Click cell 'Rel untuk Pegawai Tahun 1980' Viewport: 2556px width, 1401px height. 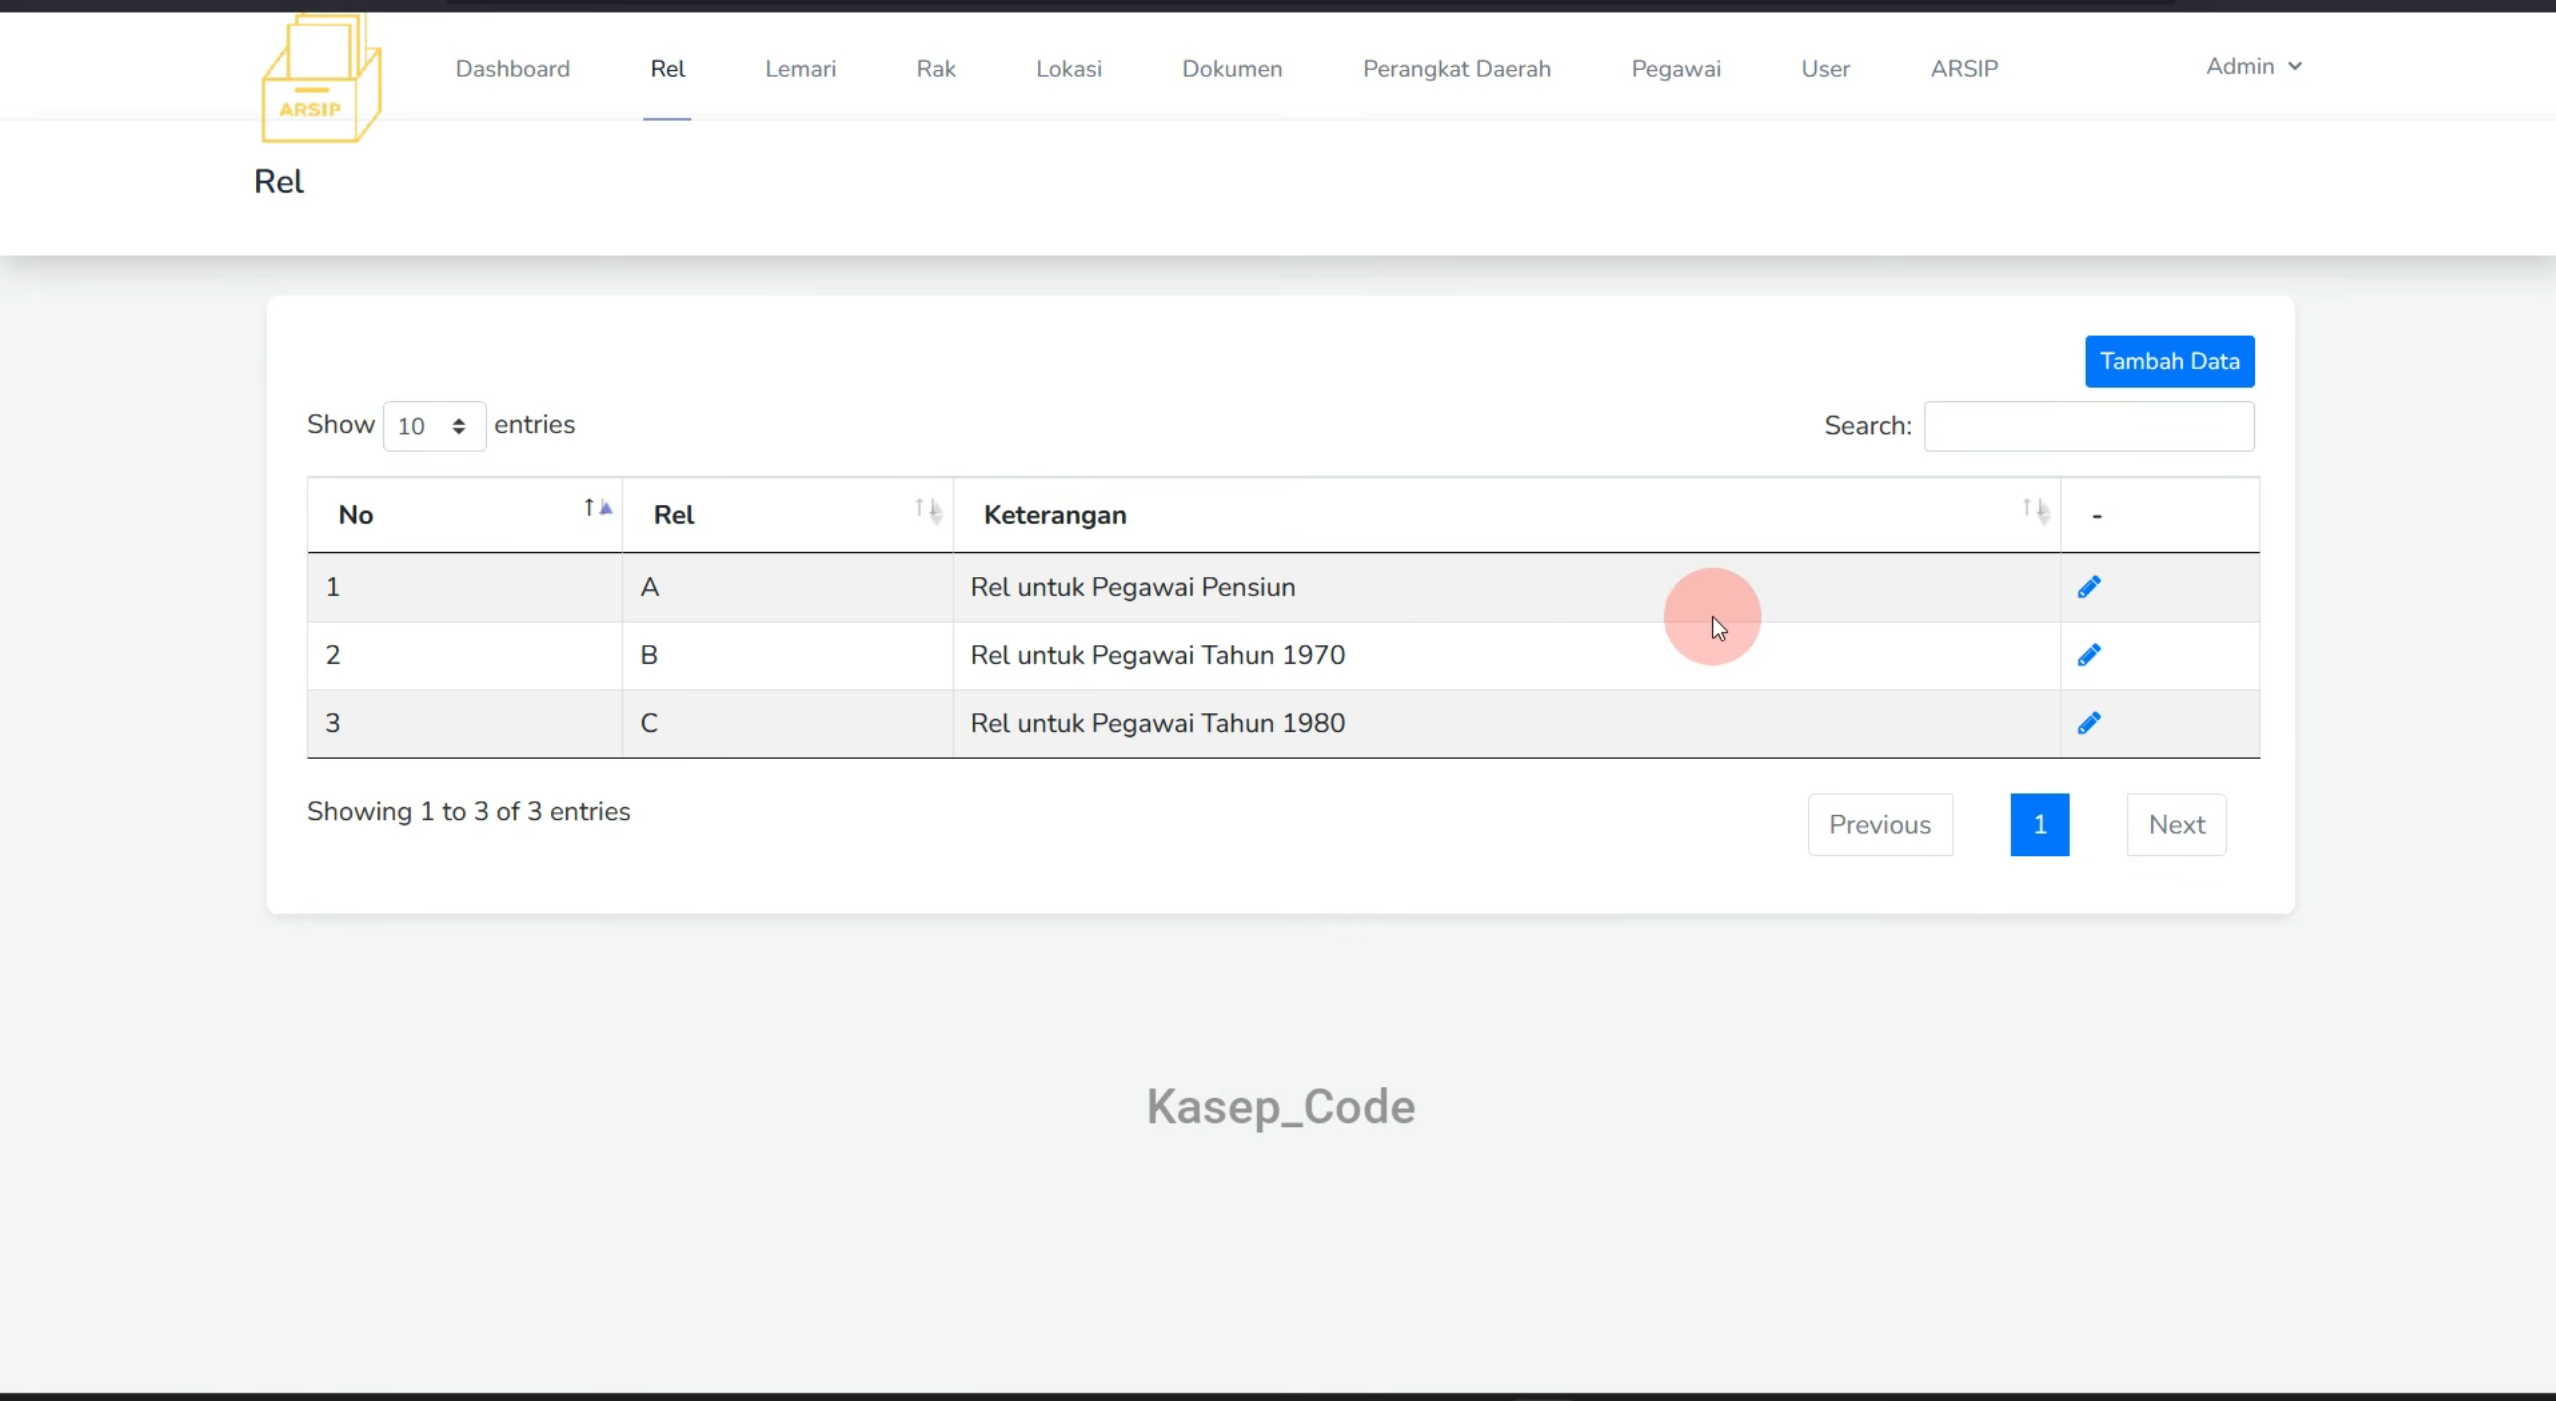(1506, 723)
